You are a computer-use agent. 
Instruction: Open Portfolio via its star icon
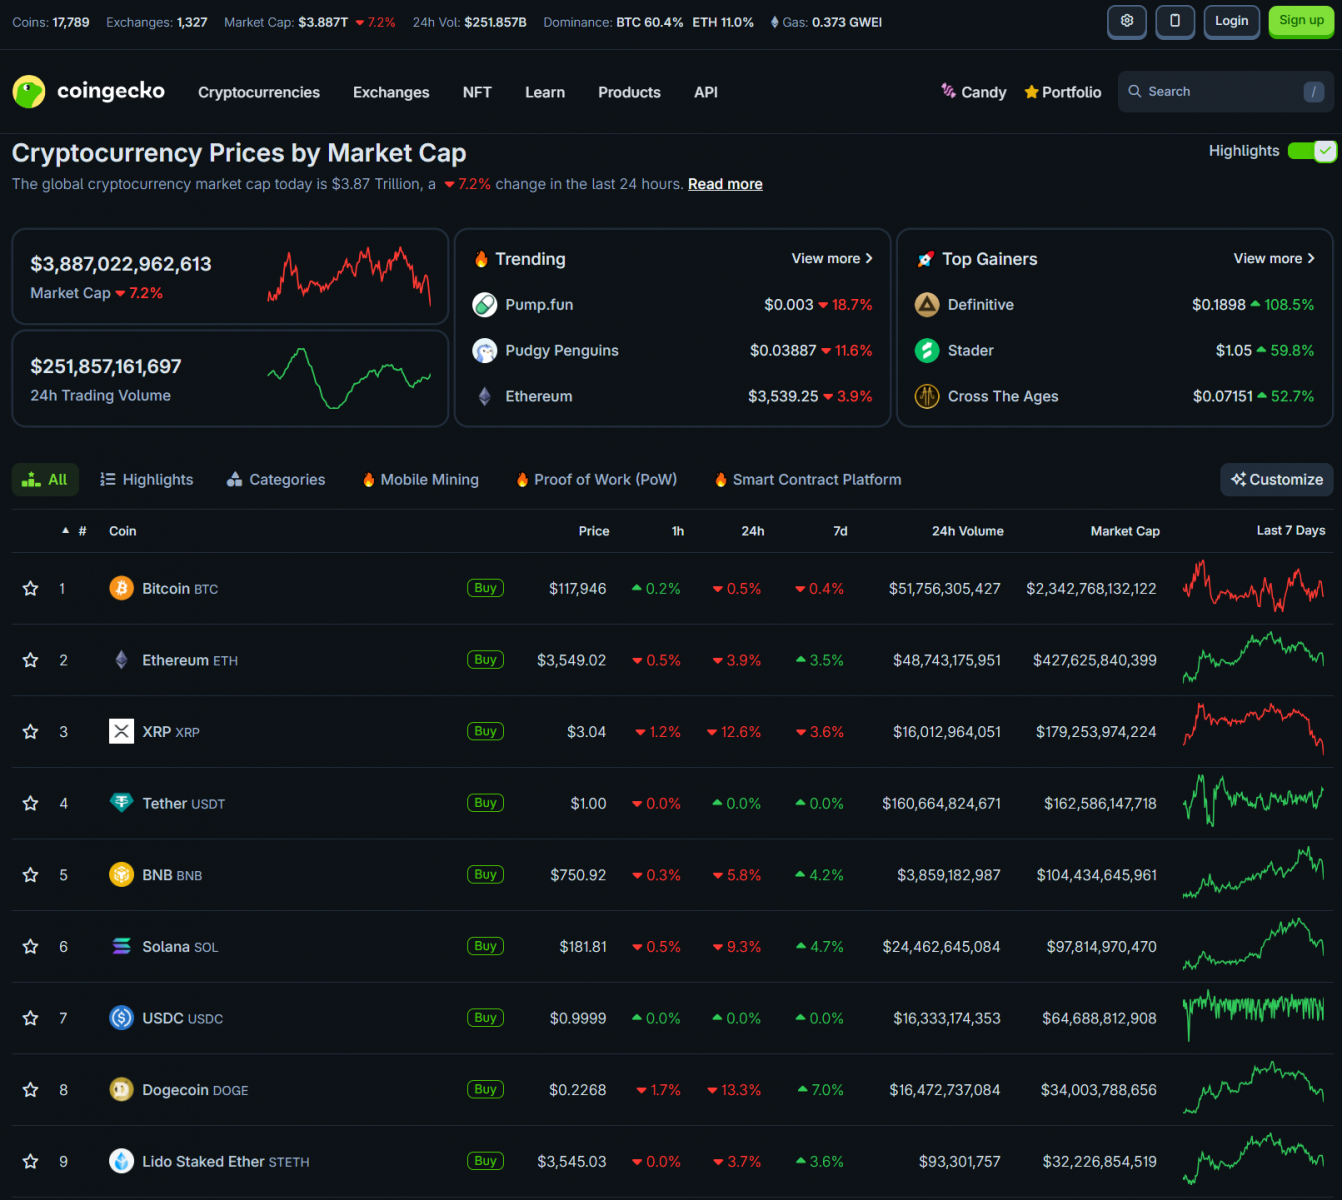tap(1031, 91)
